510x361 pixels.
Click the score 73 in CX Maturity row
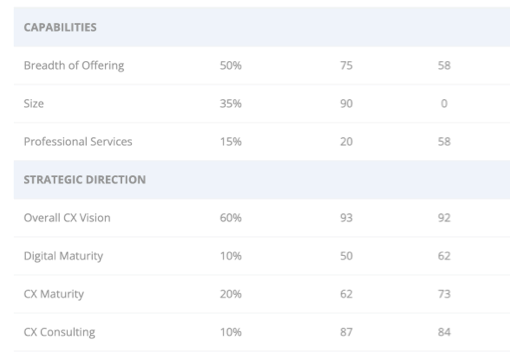coord(444,294)
